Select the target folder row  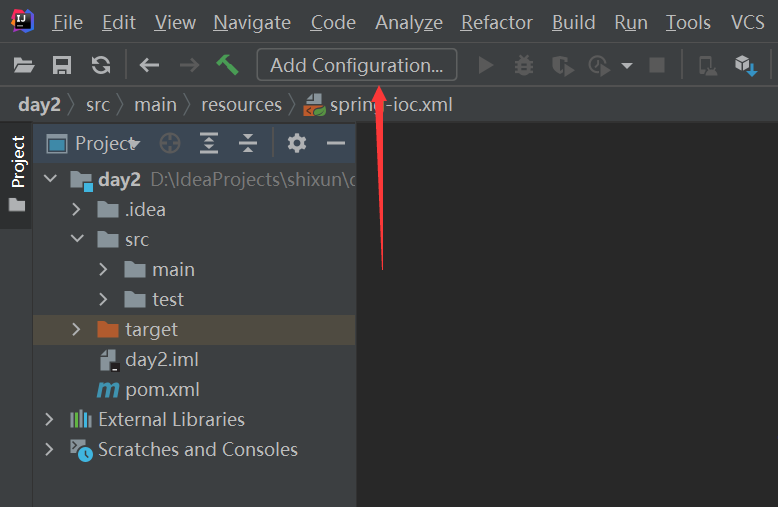coord(194,330)
